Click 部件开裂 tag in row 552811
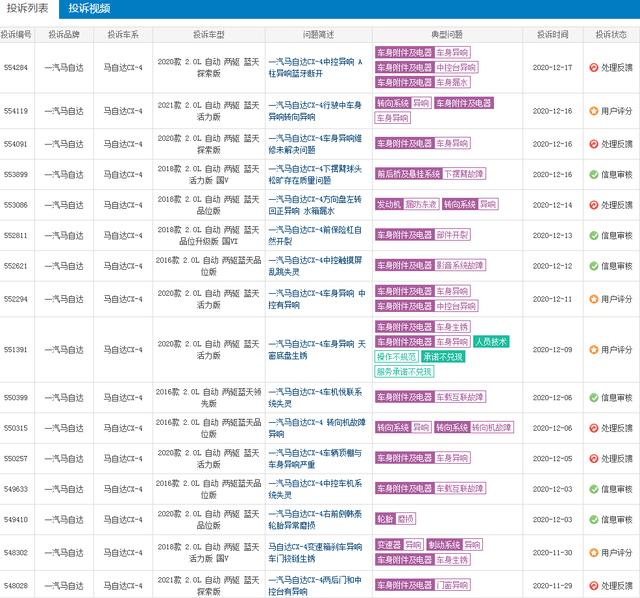This screenshot has width=640, height=598. (452, 235)
